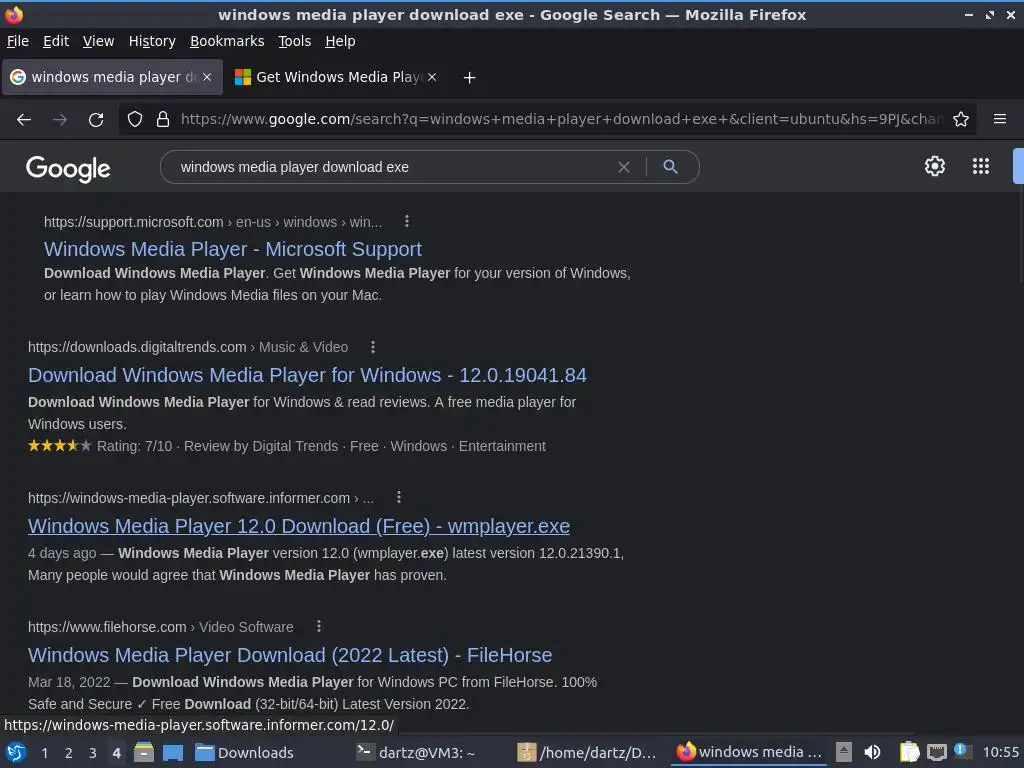Switch to workspace 4
The width and height of the screenshot is (1024, 768).
116,753
